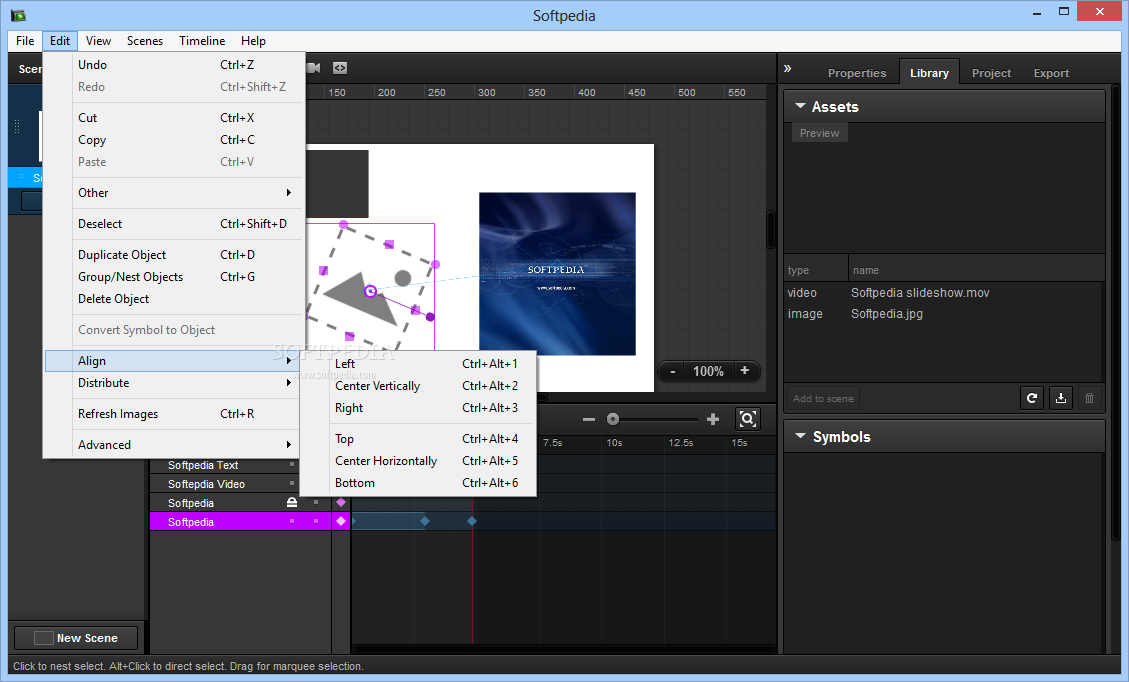1129x682 pixels.
Task: Click the lock icon on the unselected Softpedia layer
Action: tap(292, 502)
